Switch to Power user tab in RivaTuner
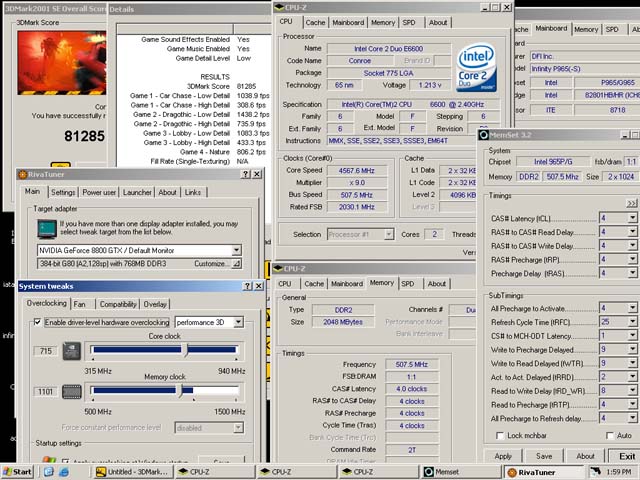Viewport: 640px width, 480px height. [99, 192]
